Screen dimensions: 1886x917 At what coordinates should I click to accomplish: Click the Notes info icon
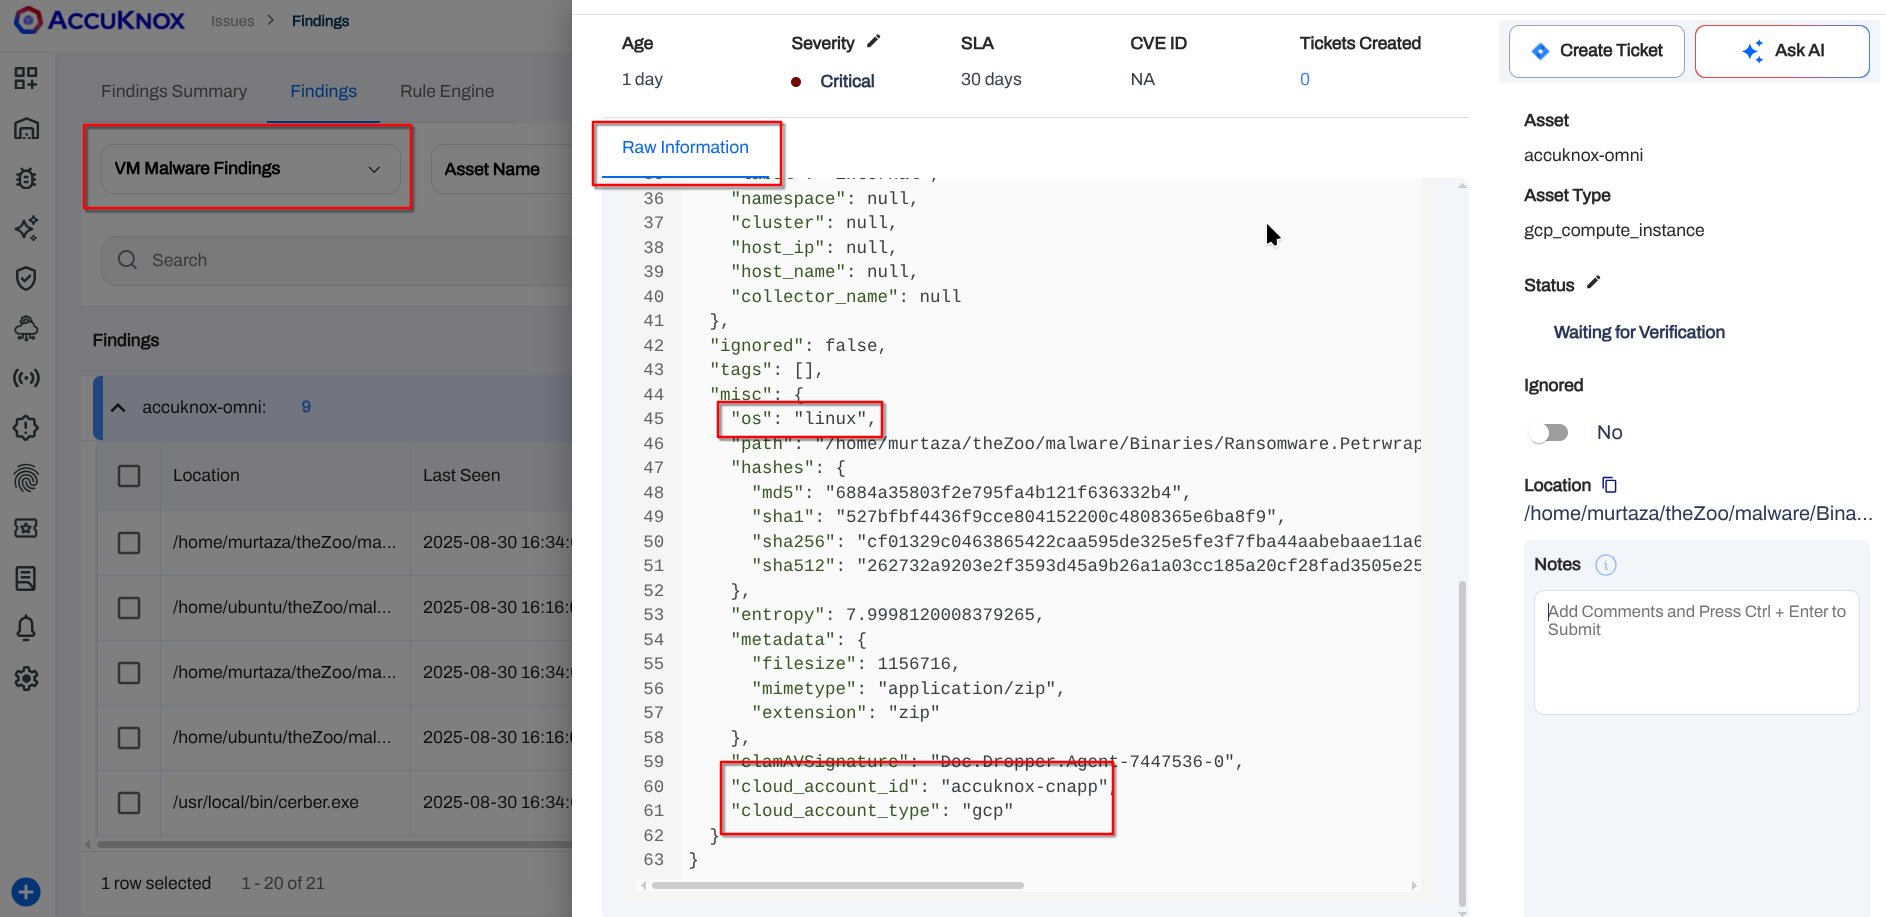(1605, 565)
